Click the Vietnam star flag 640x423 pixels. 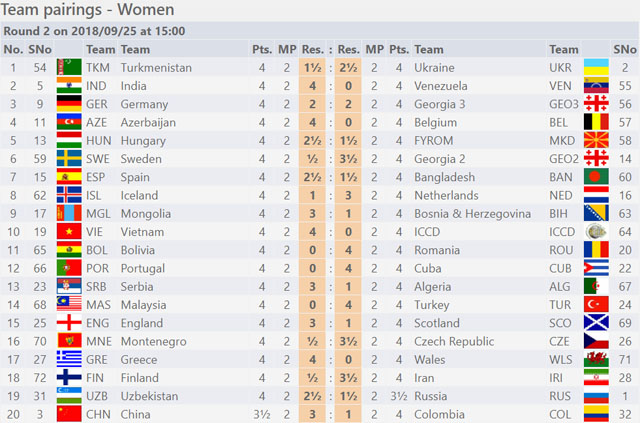[x=69, y=232]
